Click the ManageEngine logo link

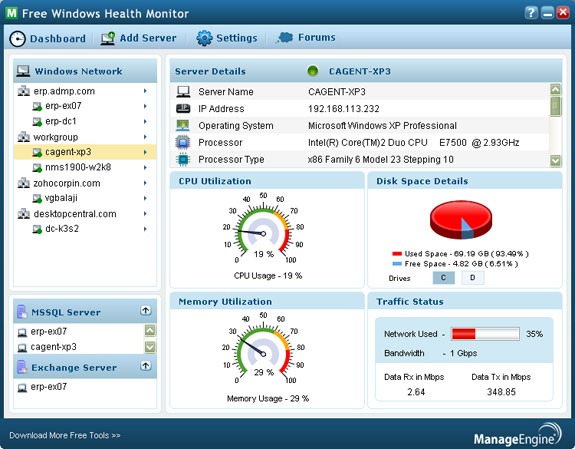[x=517, y=435]
